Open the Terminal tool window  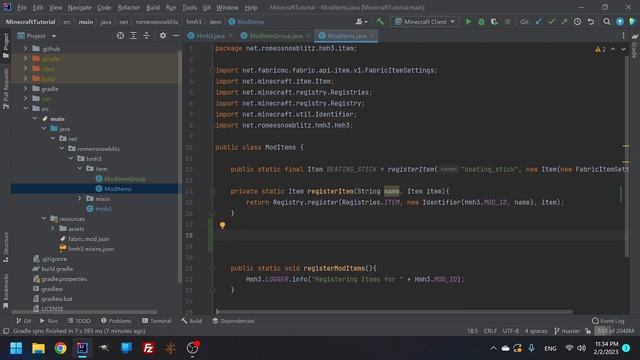tap(157, 321)
